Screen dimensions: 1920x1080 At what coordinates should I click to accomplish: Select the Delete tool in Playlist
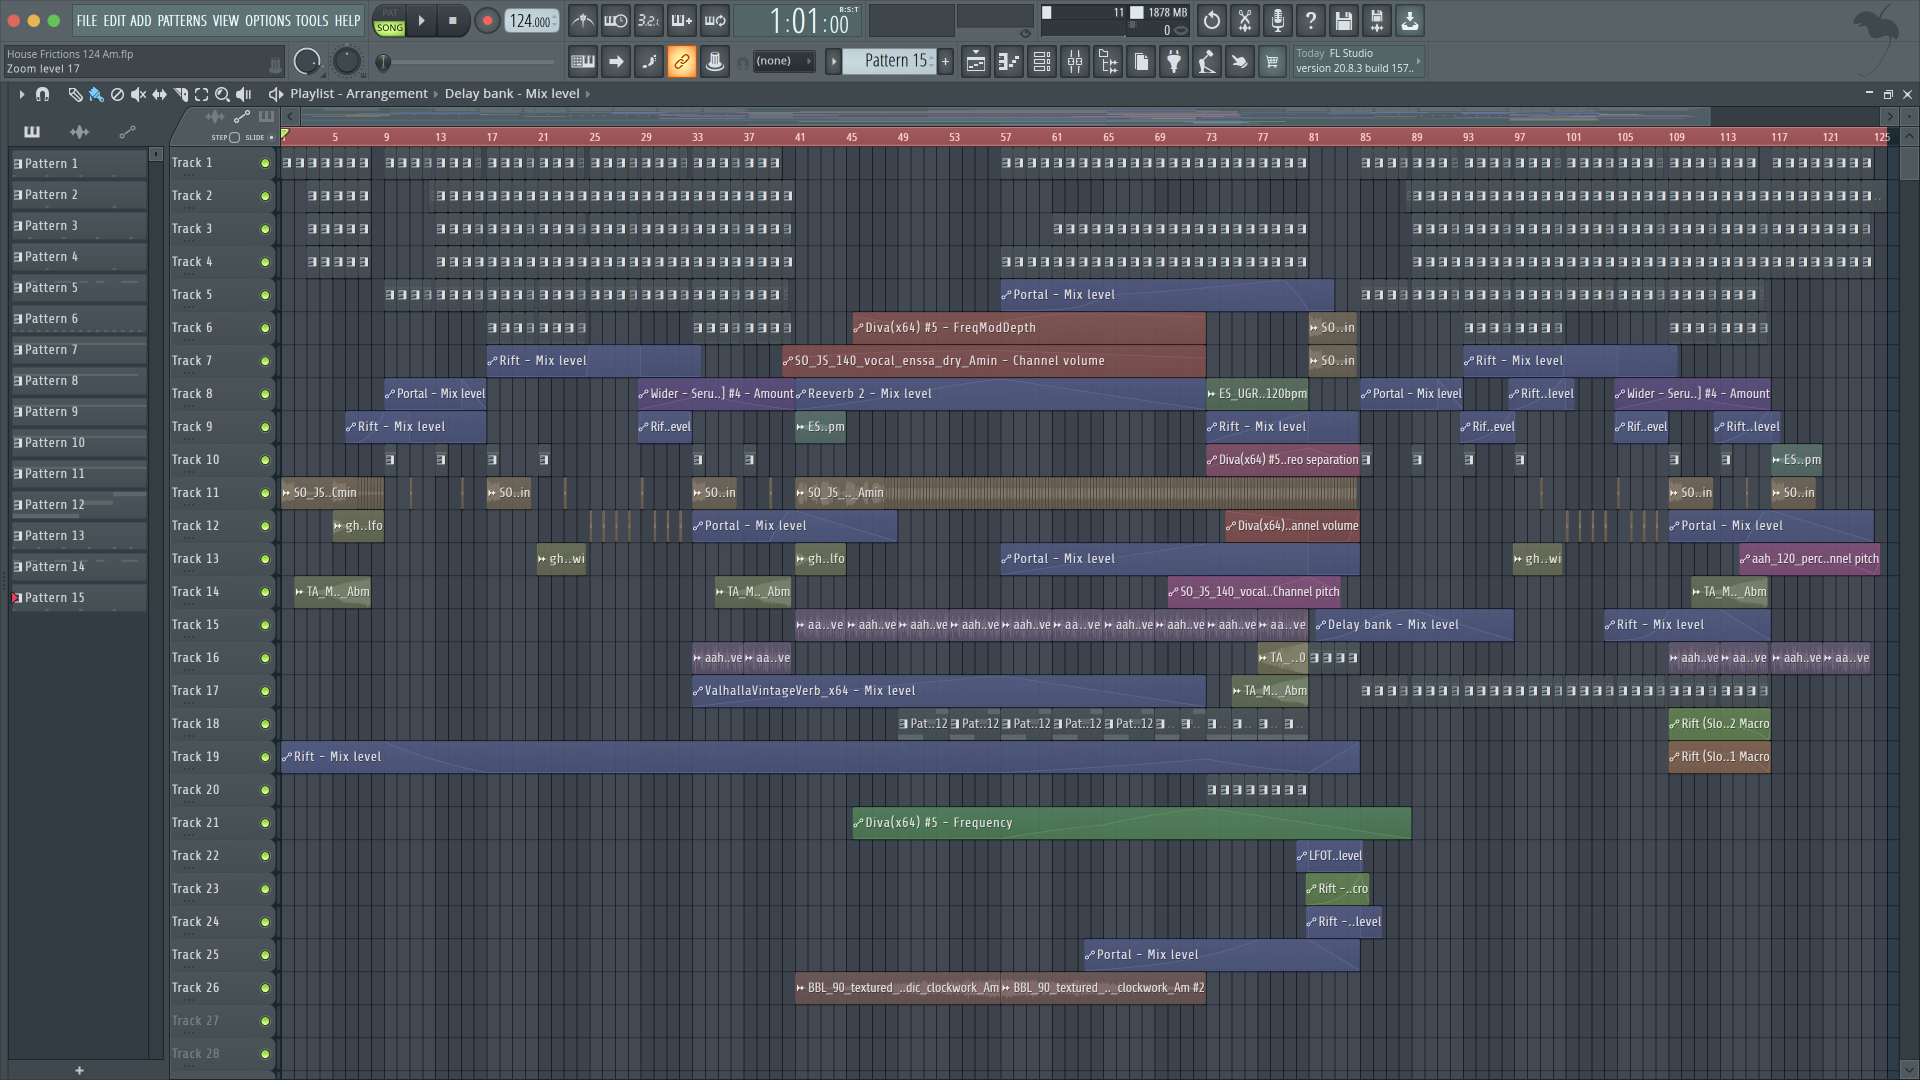[117, 94]
